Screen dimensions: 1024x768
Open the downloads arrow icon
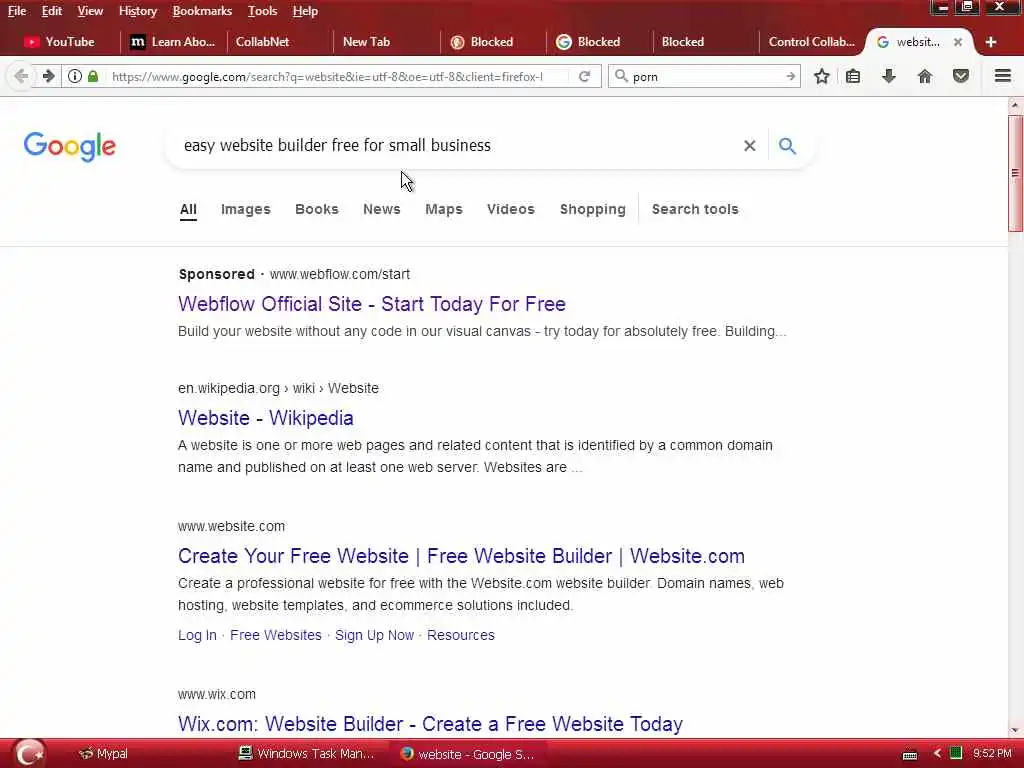(889, 76)
